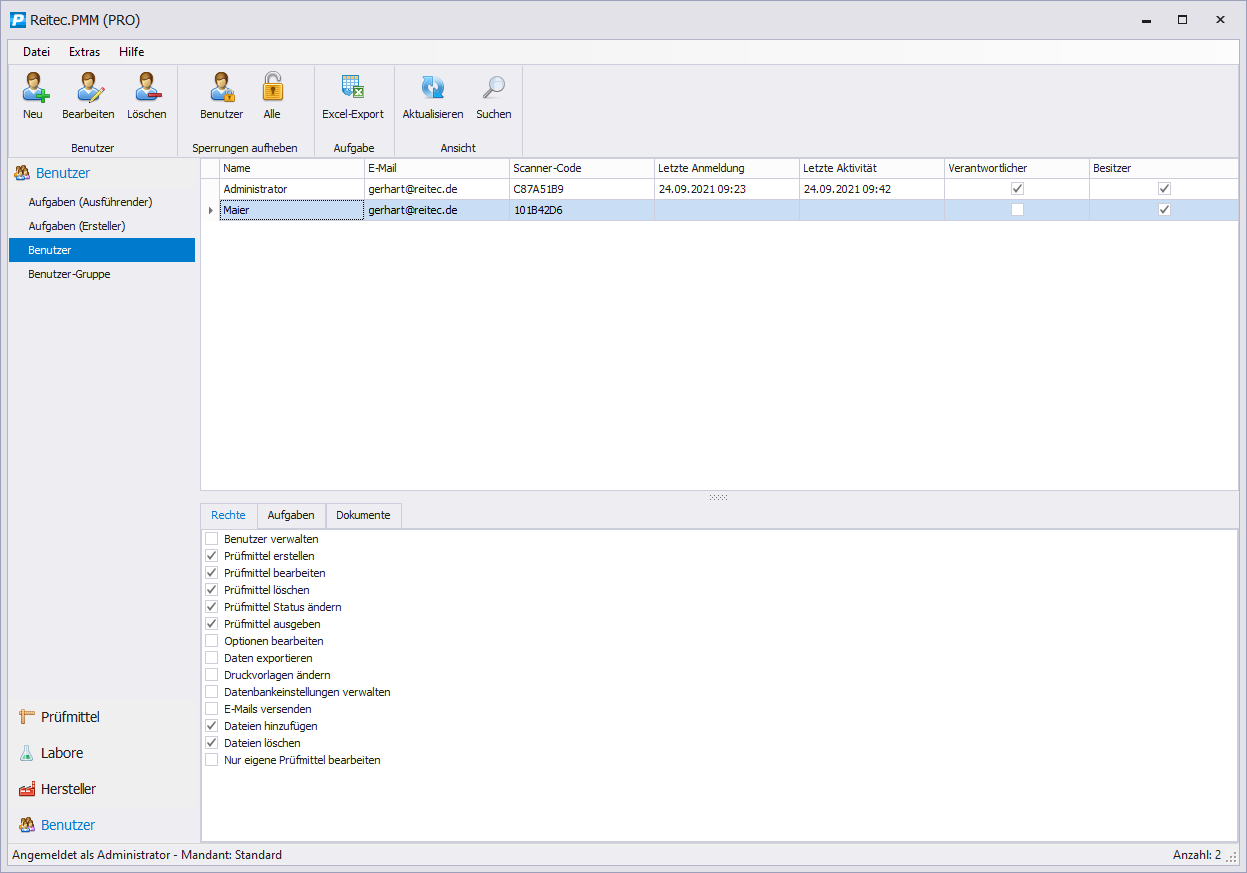Open Aufgaben (Ausführender) in sidebar

pyautogui.click(x=90, y=202)
